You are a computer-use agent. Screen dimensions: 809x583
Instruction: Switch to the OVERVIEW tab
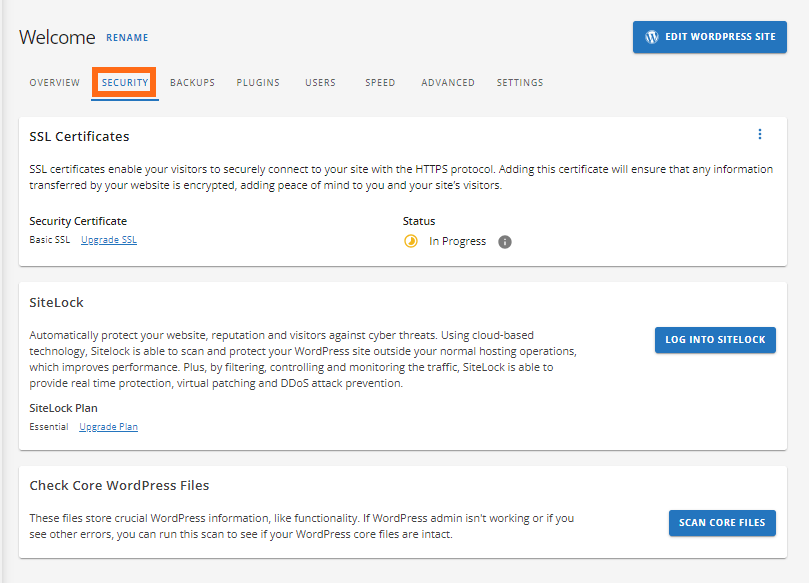pyautogui.click(x=54, y=83)
